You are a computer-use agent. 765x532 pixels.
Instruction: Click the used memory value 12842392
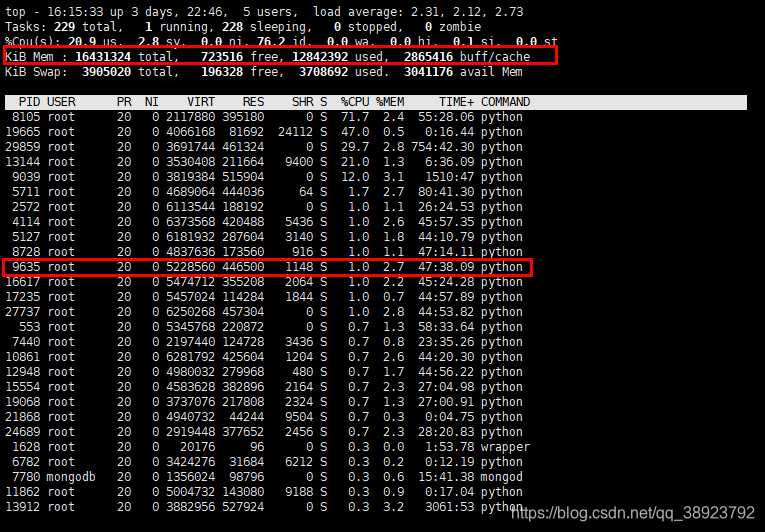(x=320, y=57)
